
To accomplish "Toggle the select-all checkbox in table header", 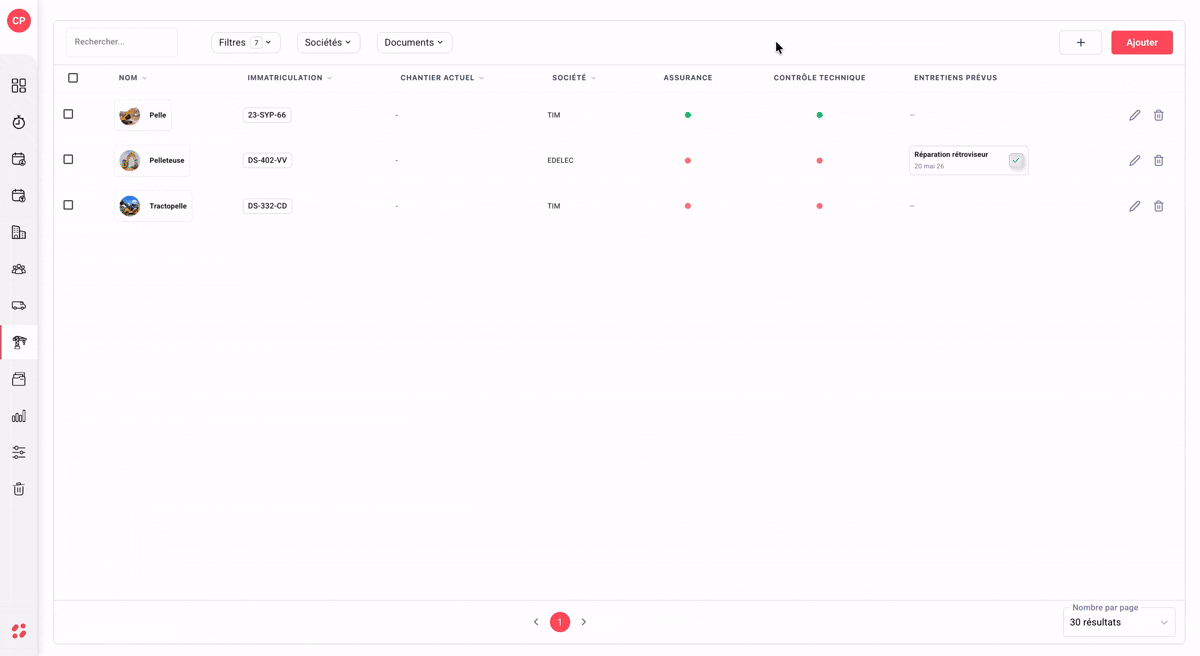I will coord(73,78).
